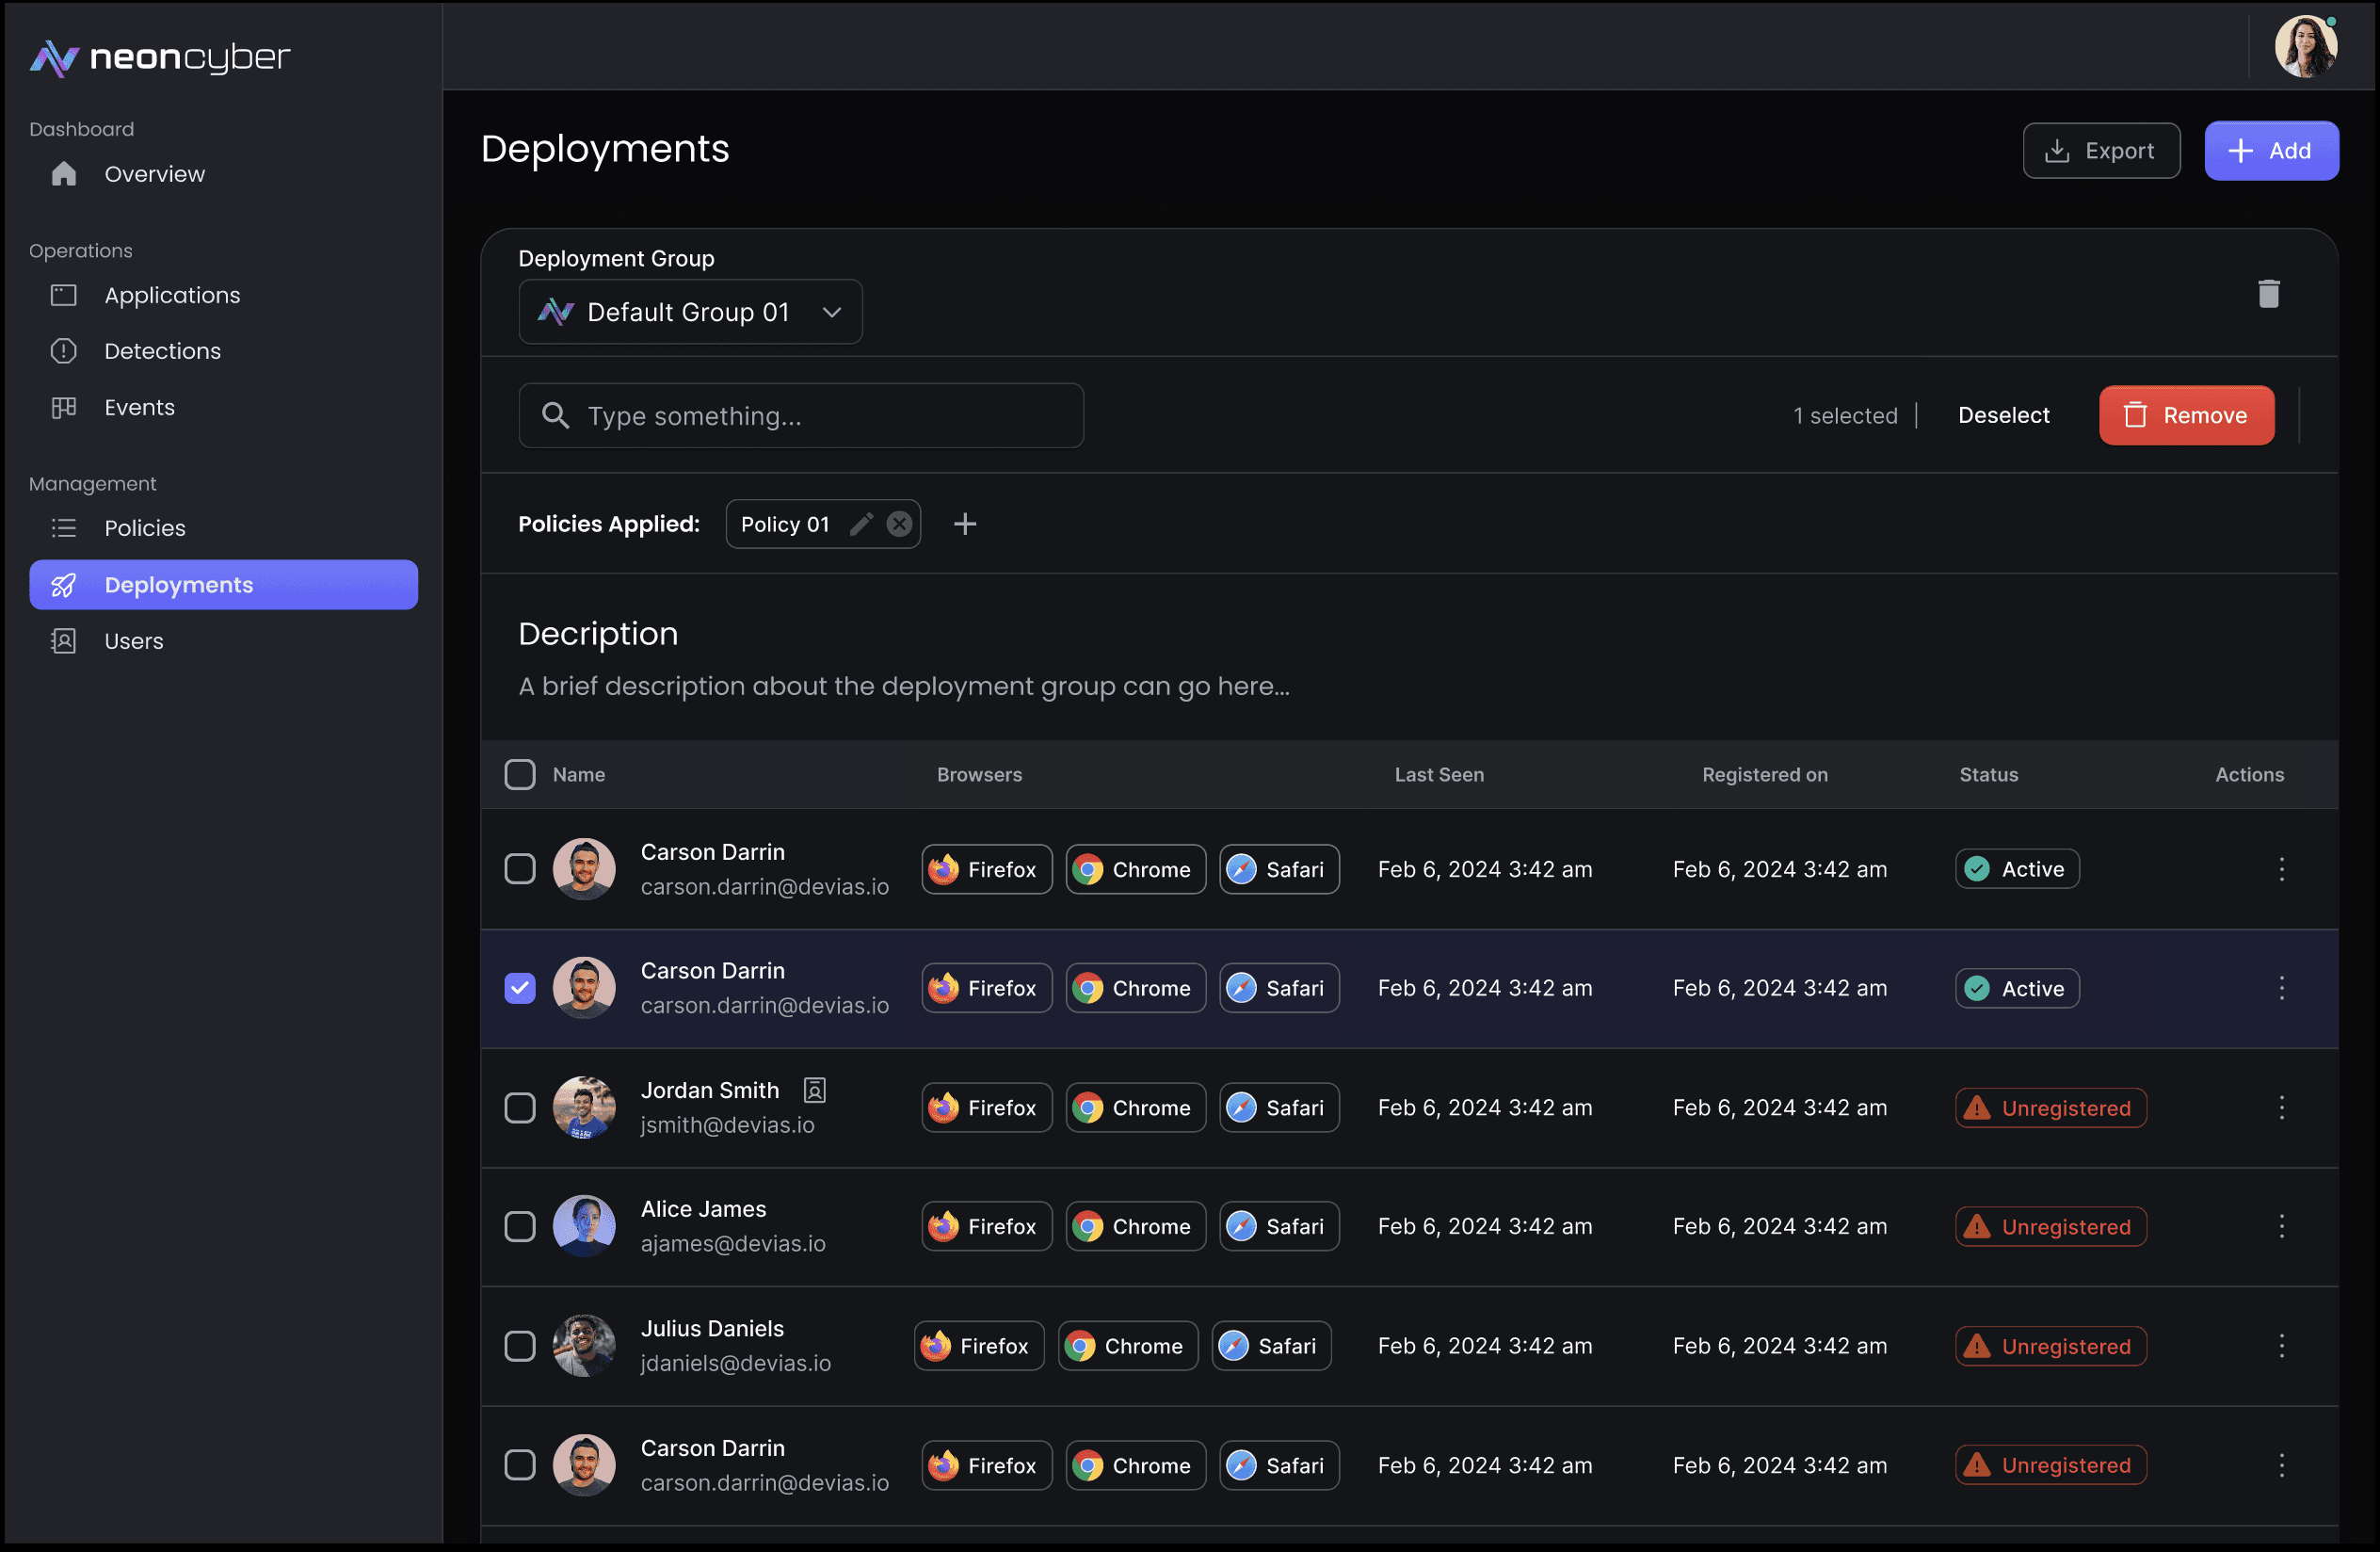The image size is (2380, 1552).
Task: Edit Policy 01 with pencil icon
Action: (x=861, y=524)
